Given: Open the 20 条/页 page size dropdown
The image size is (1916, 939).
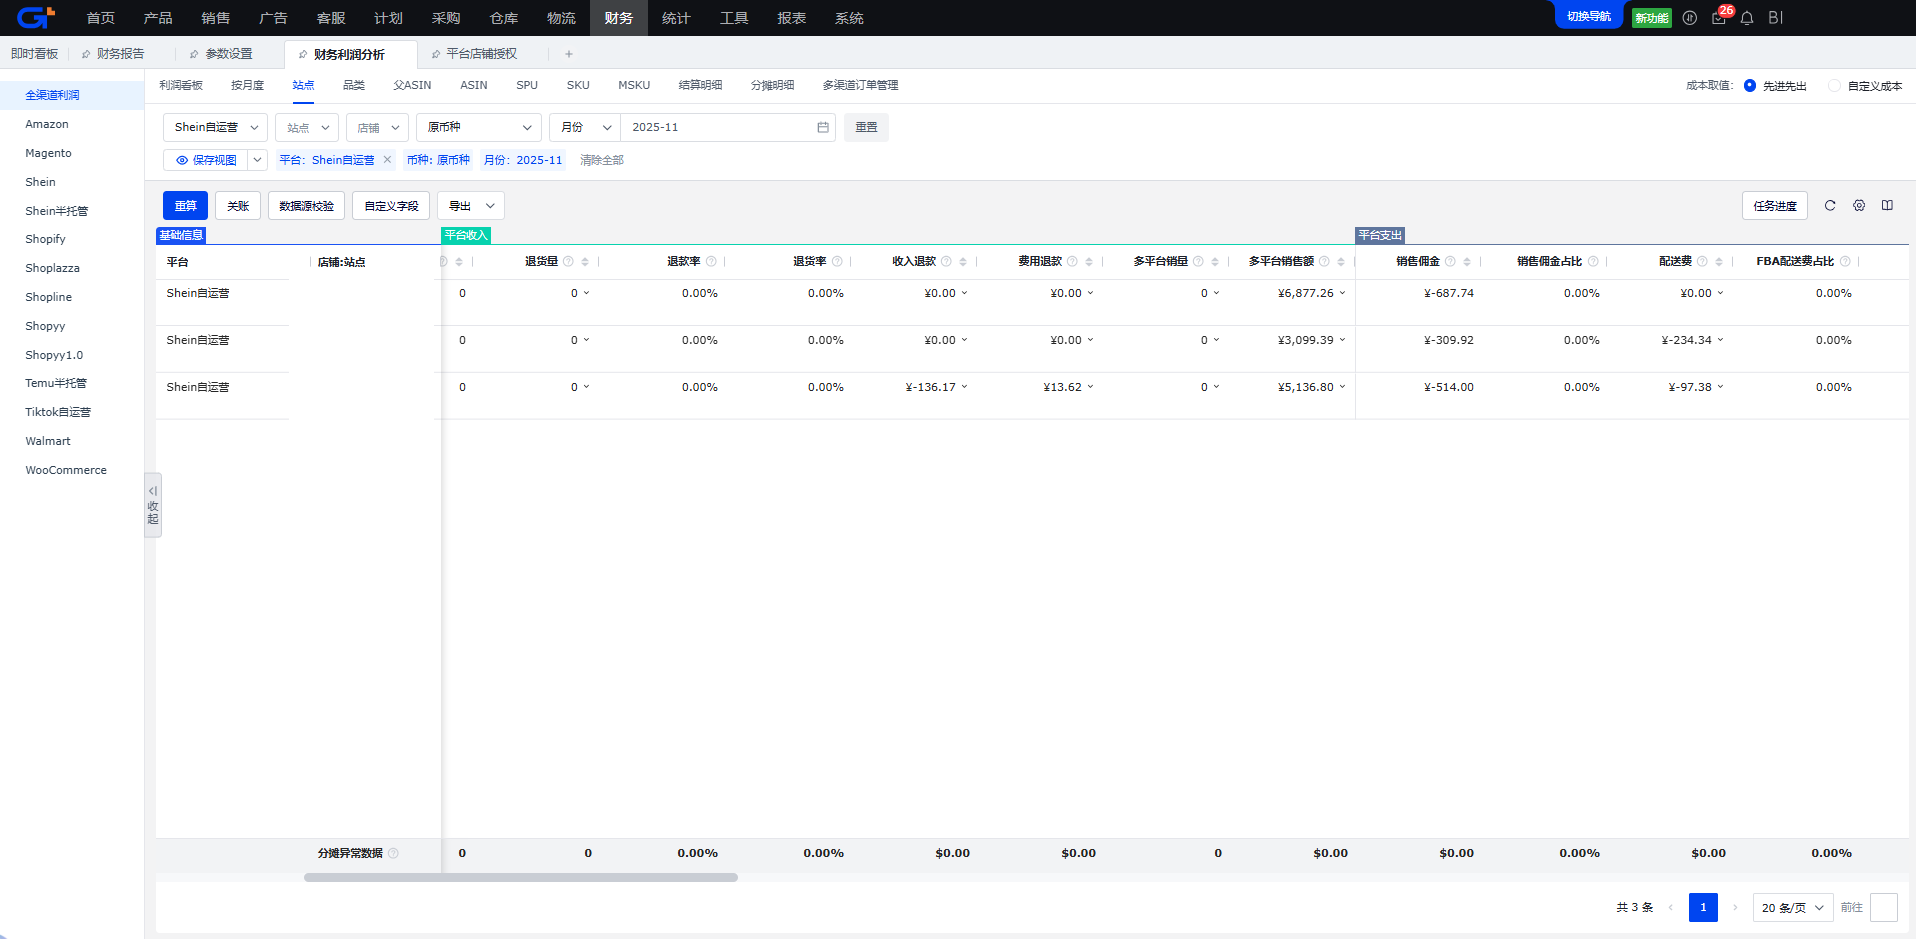Looking at the screenshot, I should (1792, 907).
